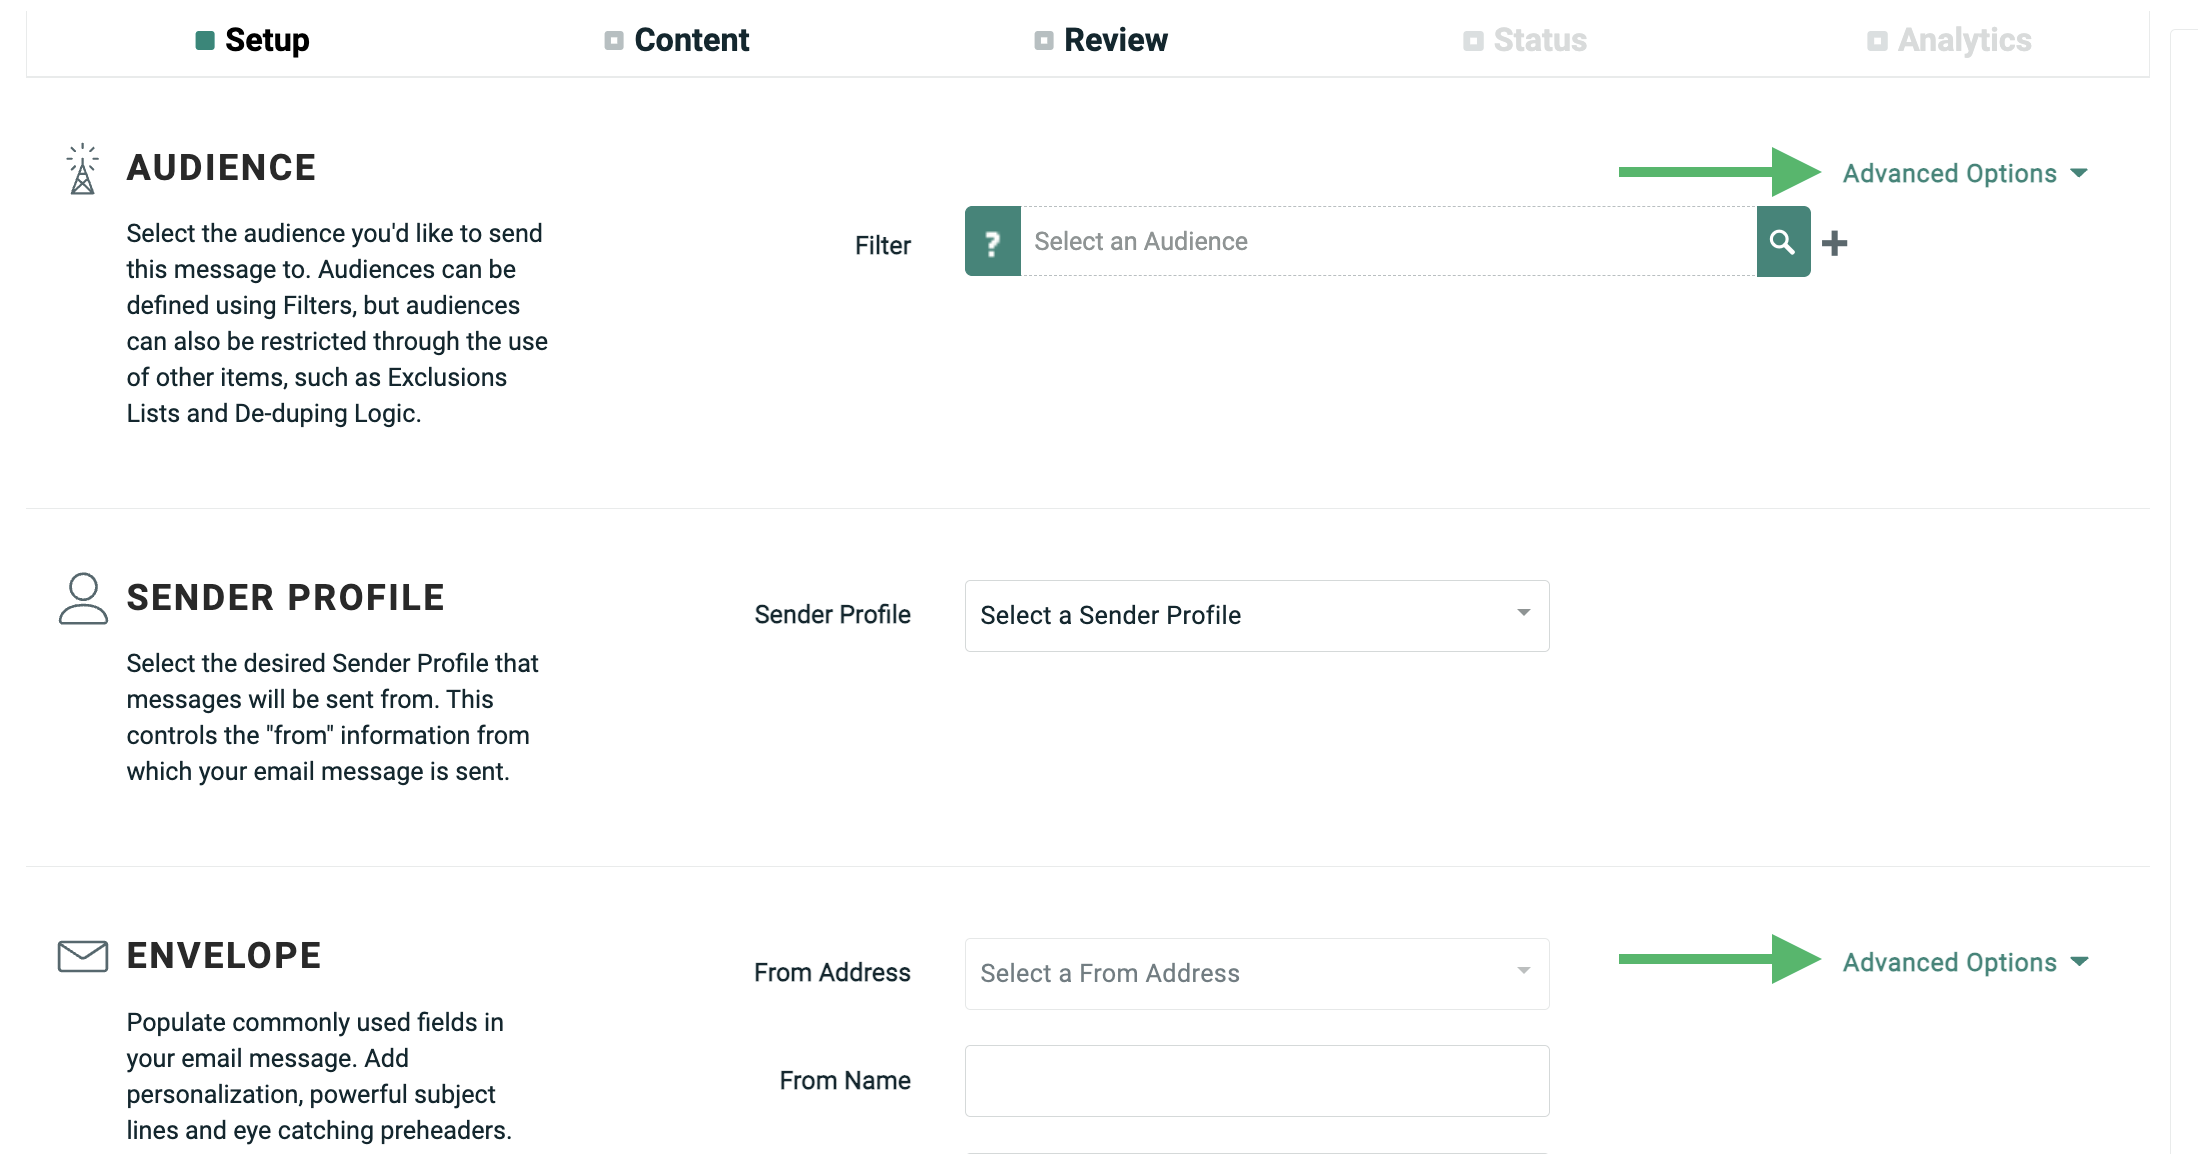Open the Status tab

[1539, 41]
